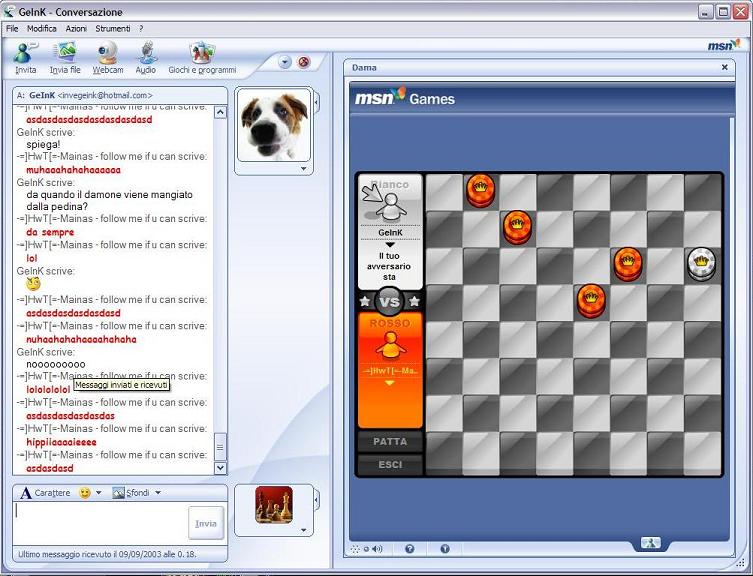Screen dimensions: 753x576
Task: Click the game sound speaker icon
Action: [377, 549]
